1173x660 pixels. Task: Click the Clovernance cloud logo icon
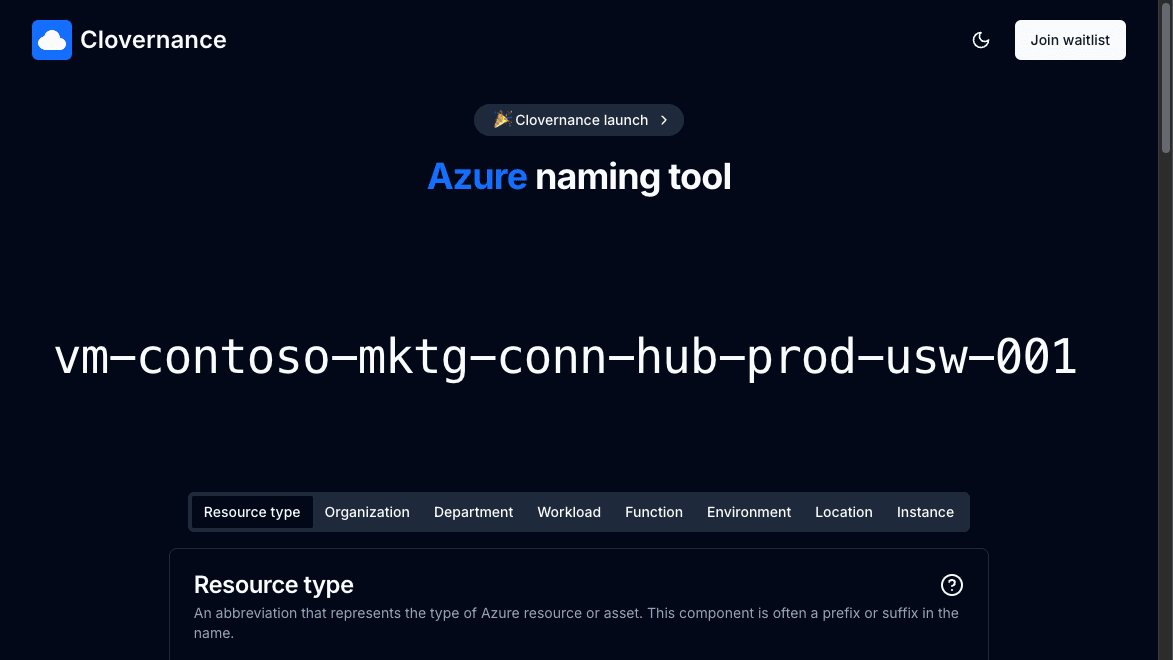point(52,40)
